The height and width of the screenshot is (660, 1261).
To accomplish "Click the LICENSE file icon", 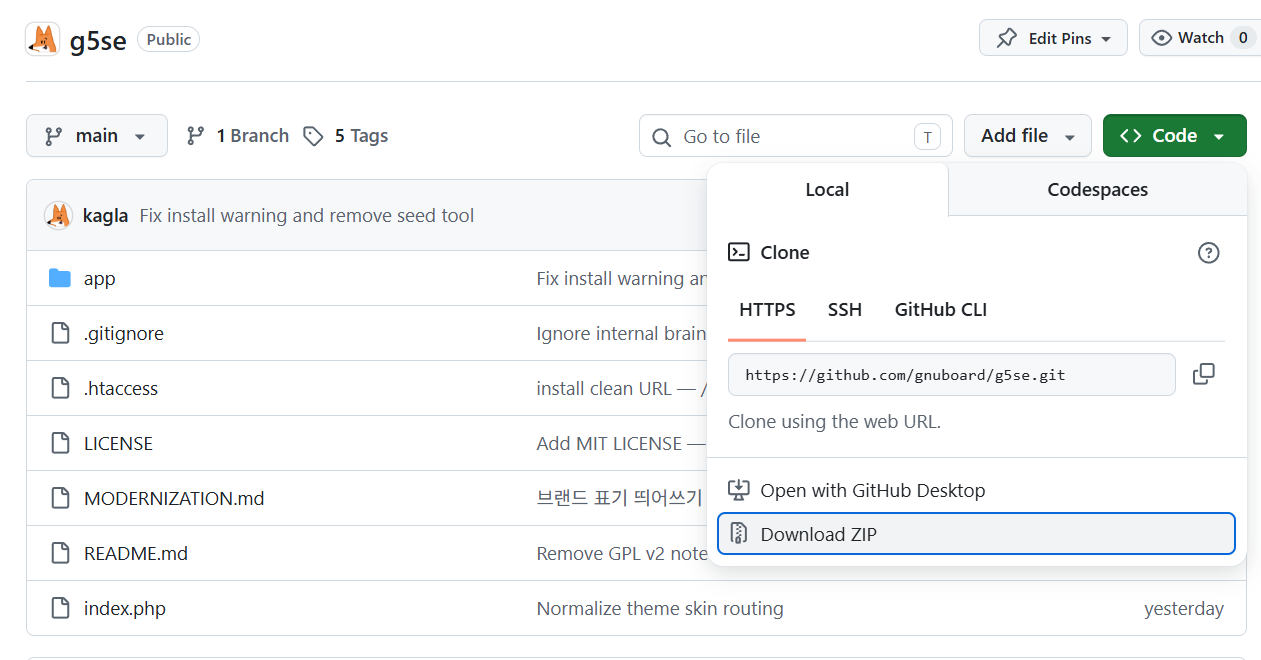I will 60,443.
